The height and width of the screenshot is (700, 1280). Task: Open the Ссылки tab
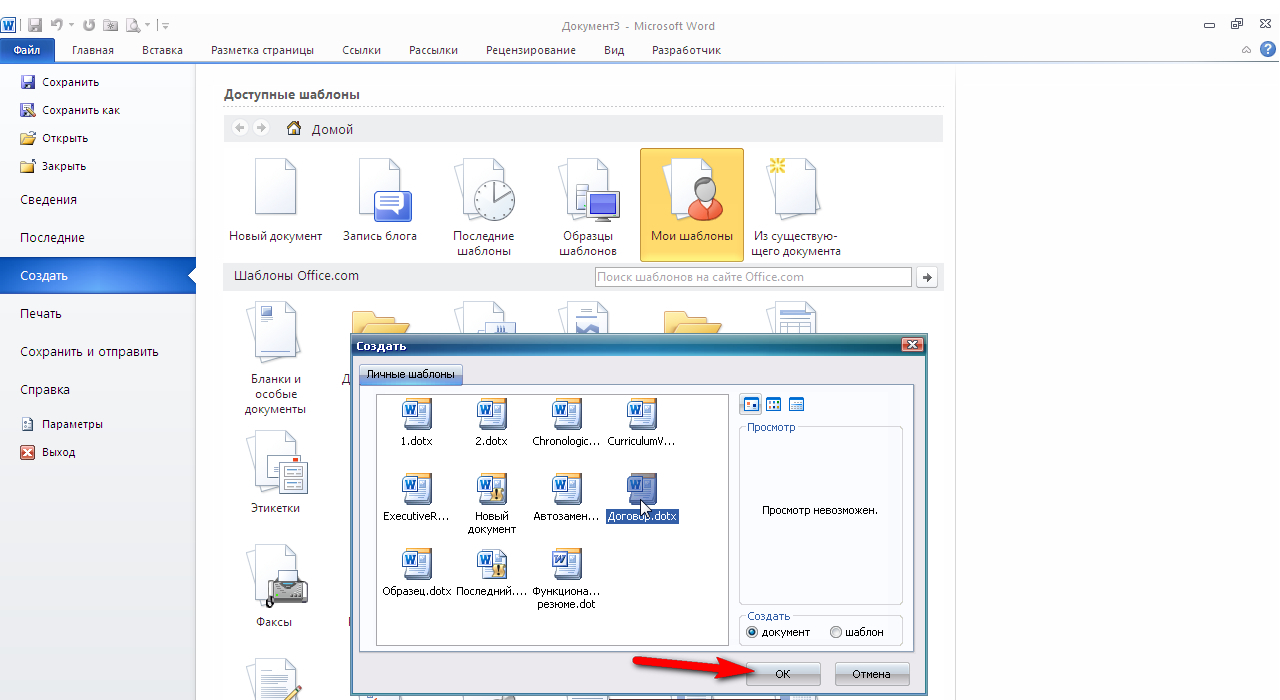click(361, 50)
